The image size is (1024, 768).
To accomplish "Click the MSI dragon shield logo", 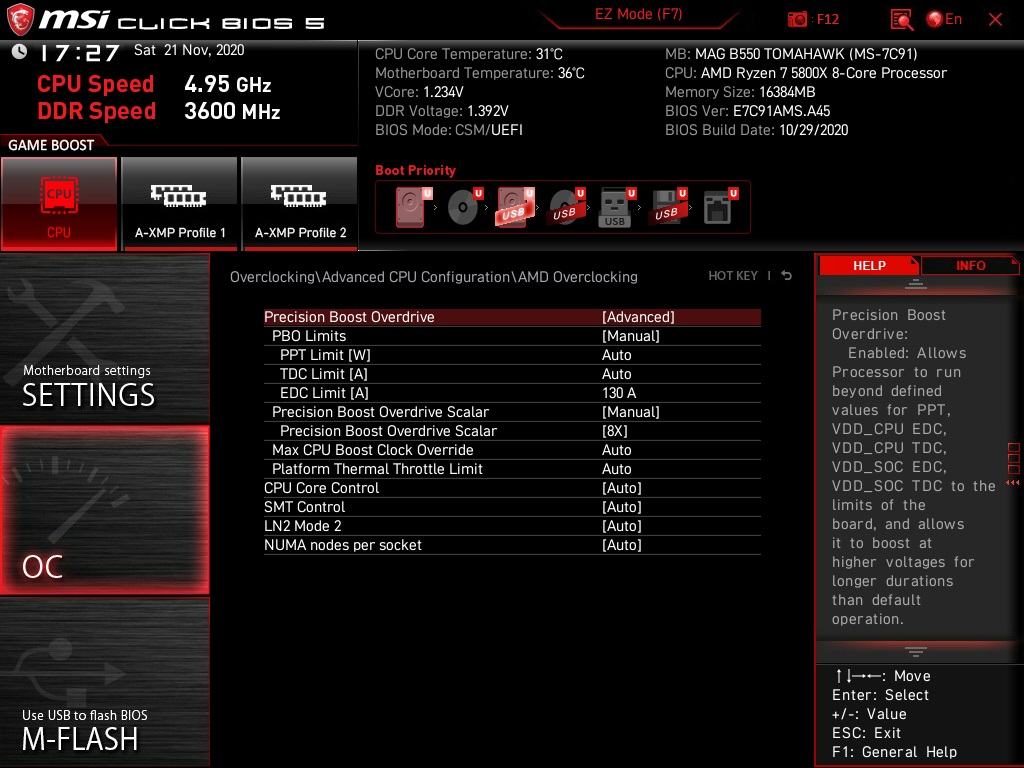I will click(x=20, y=20).
